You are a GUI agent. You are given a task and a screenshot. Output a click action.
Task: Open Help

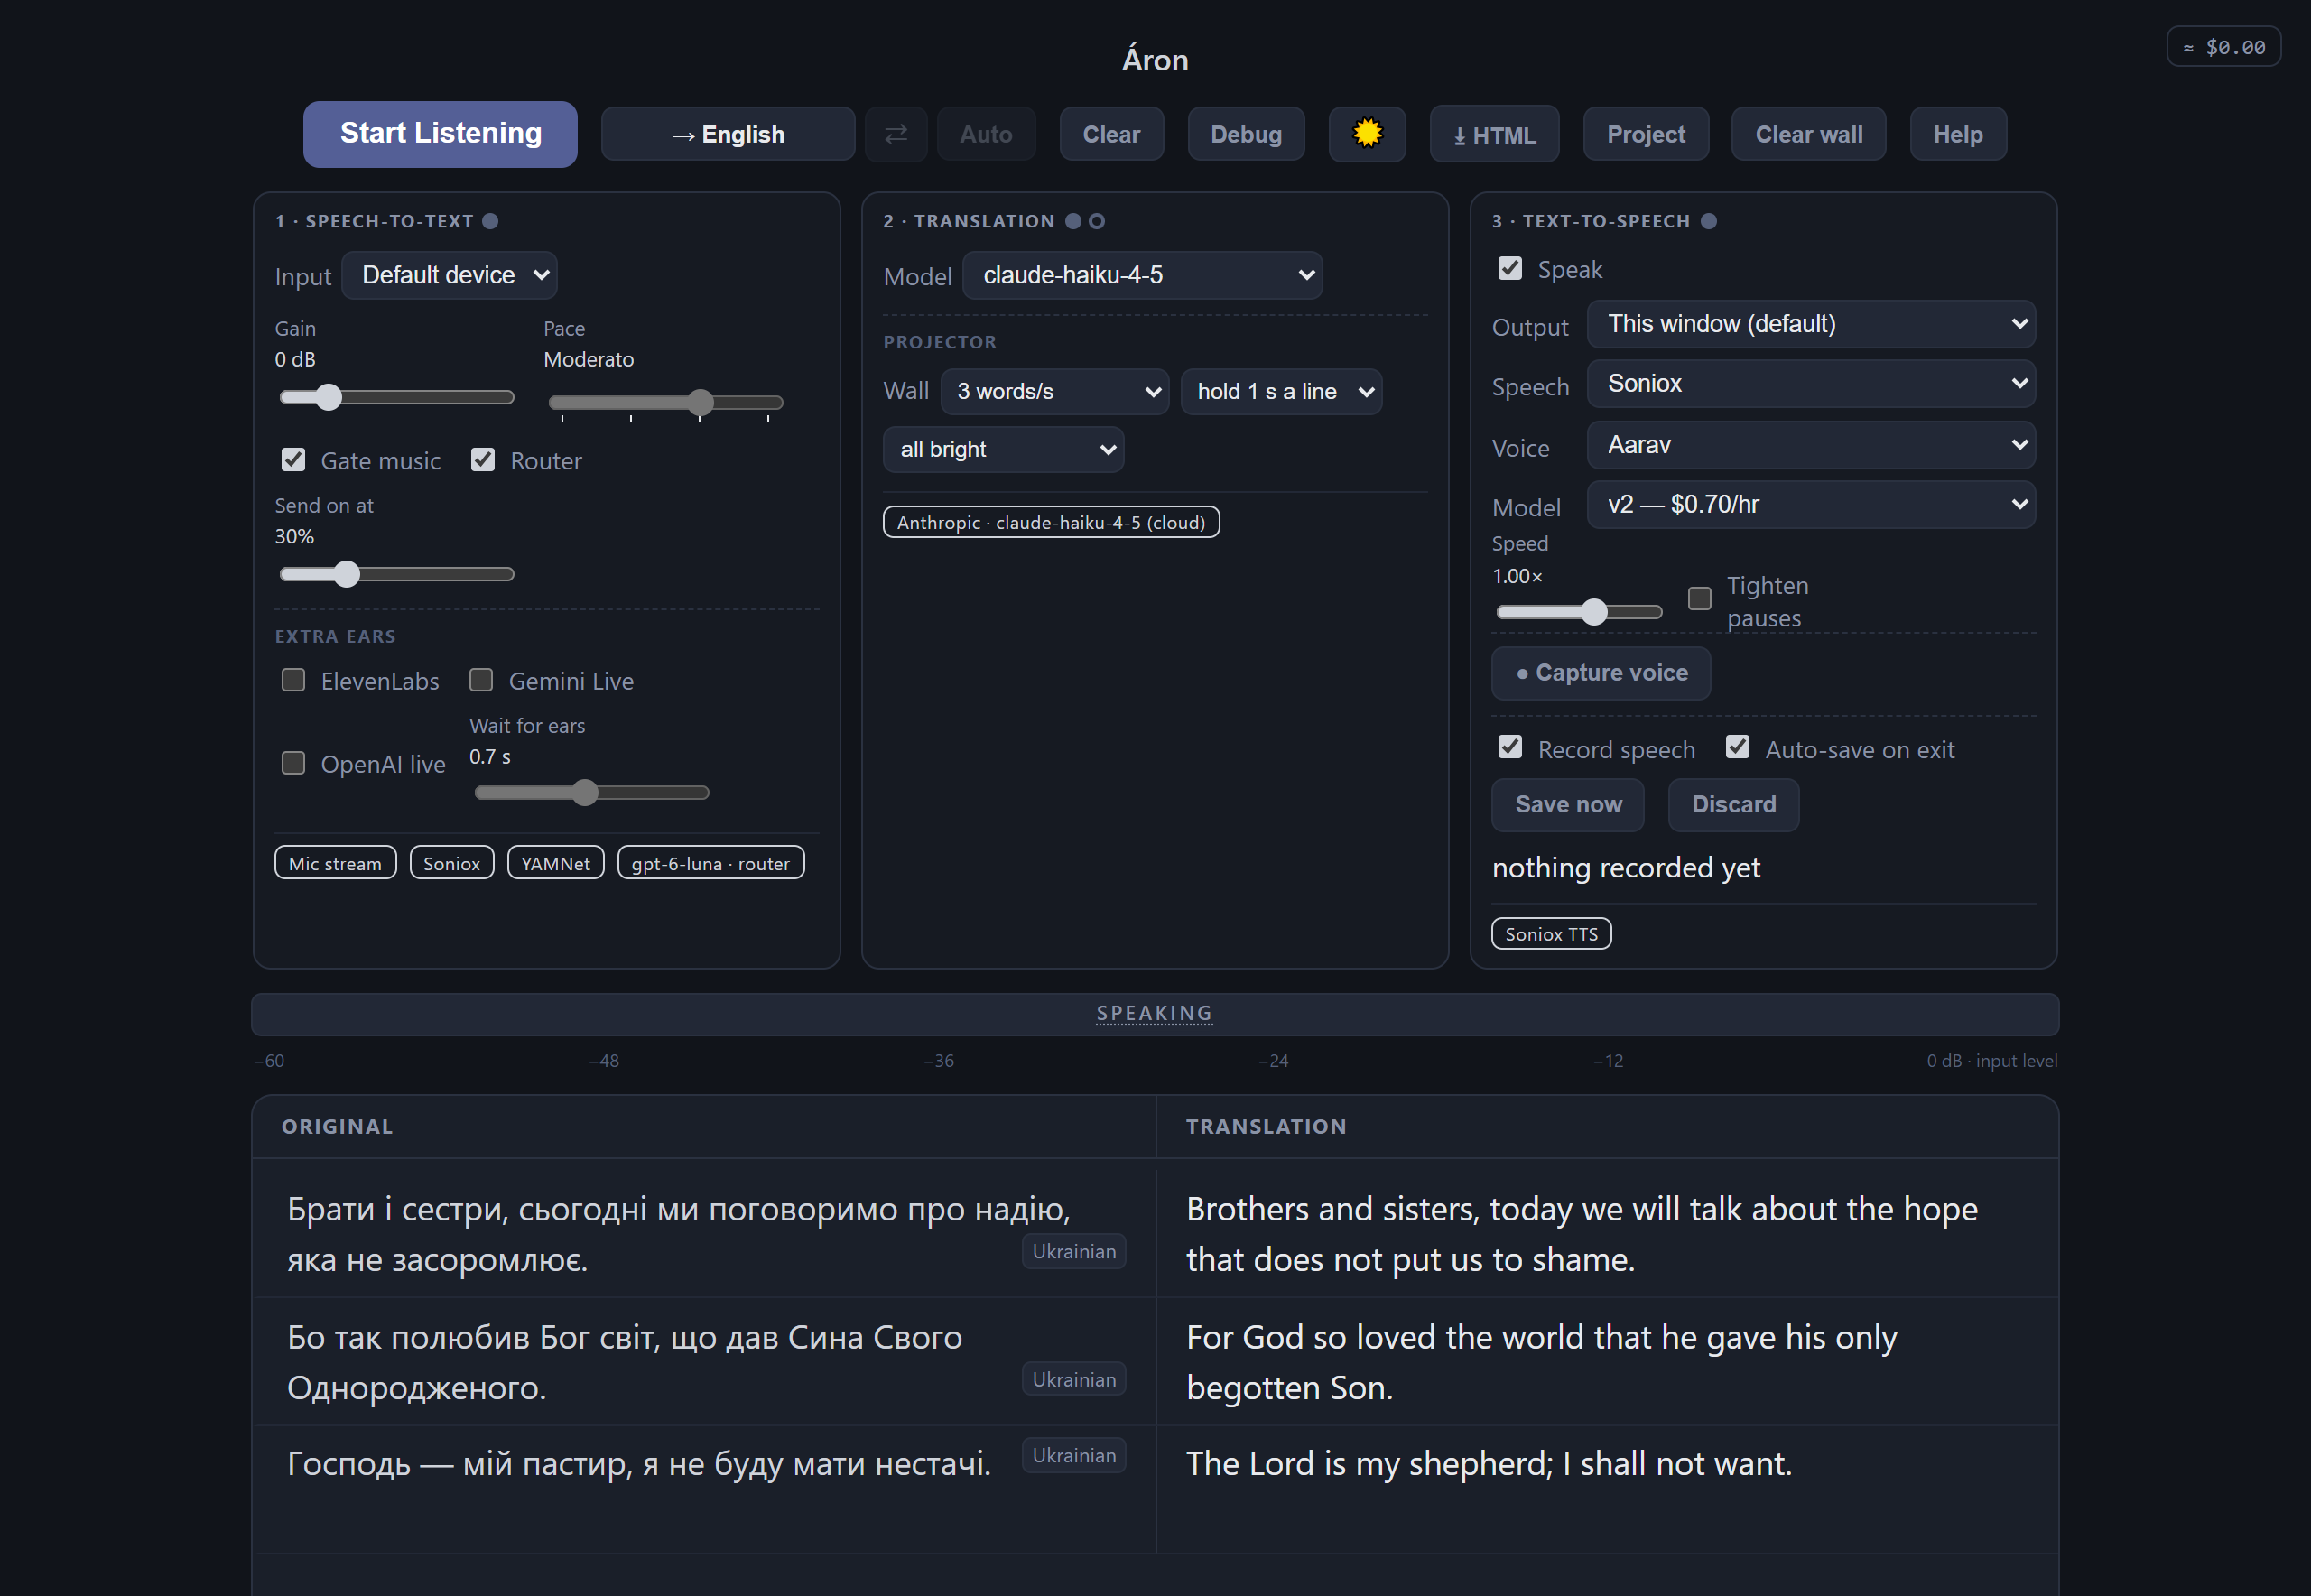tap(1958, 133)
